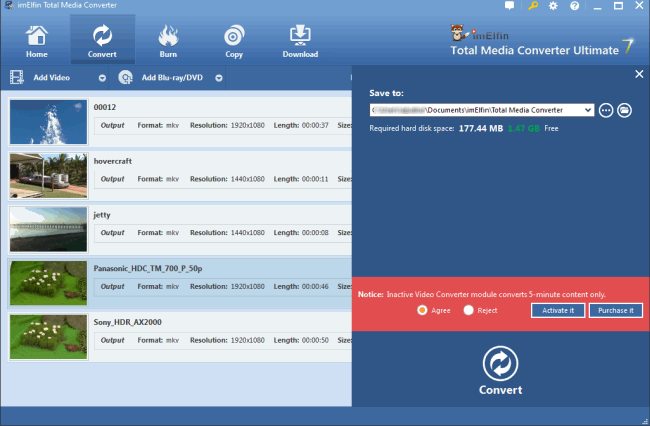
Task: Click the Add Blu-ray/DVD disc icon
Action: coord(125,77)
